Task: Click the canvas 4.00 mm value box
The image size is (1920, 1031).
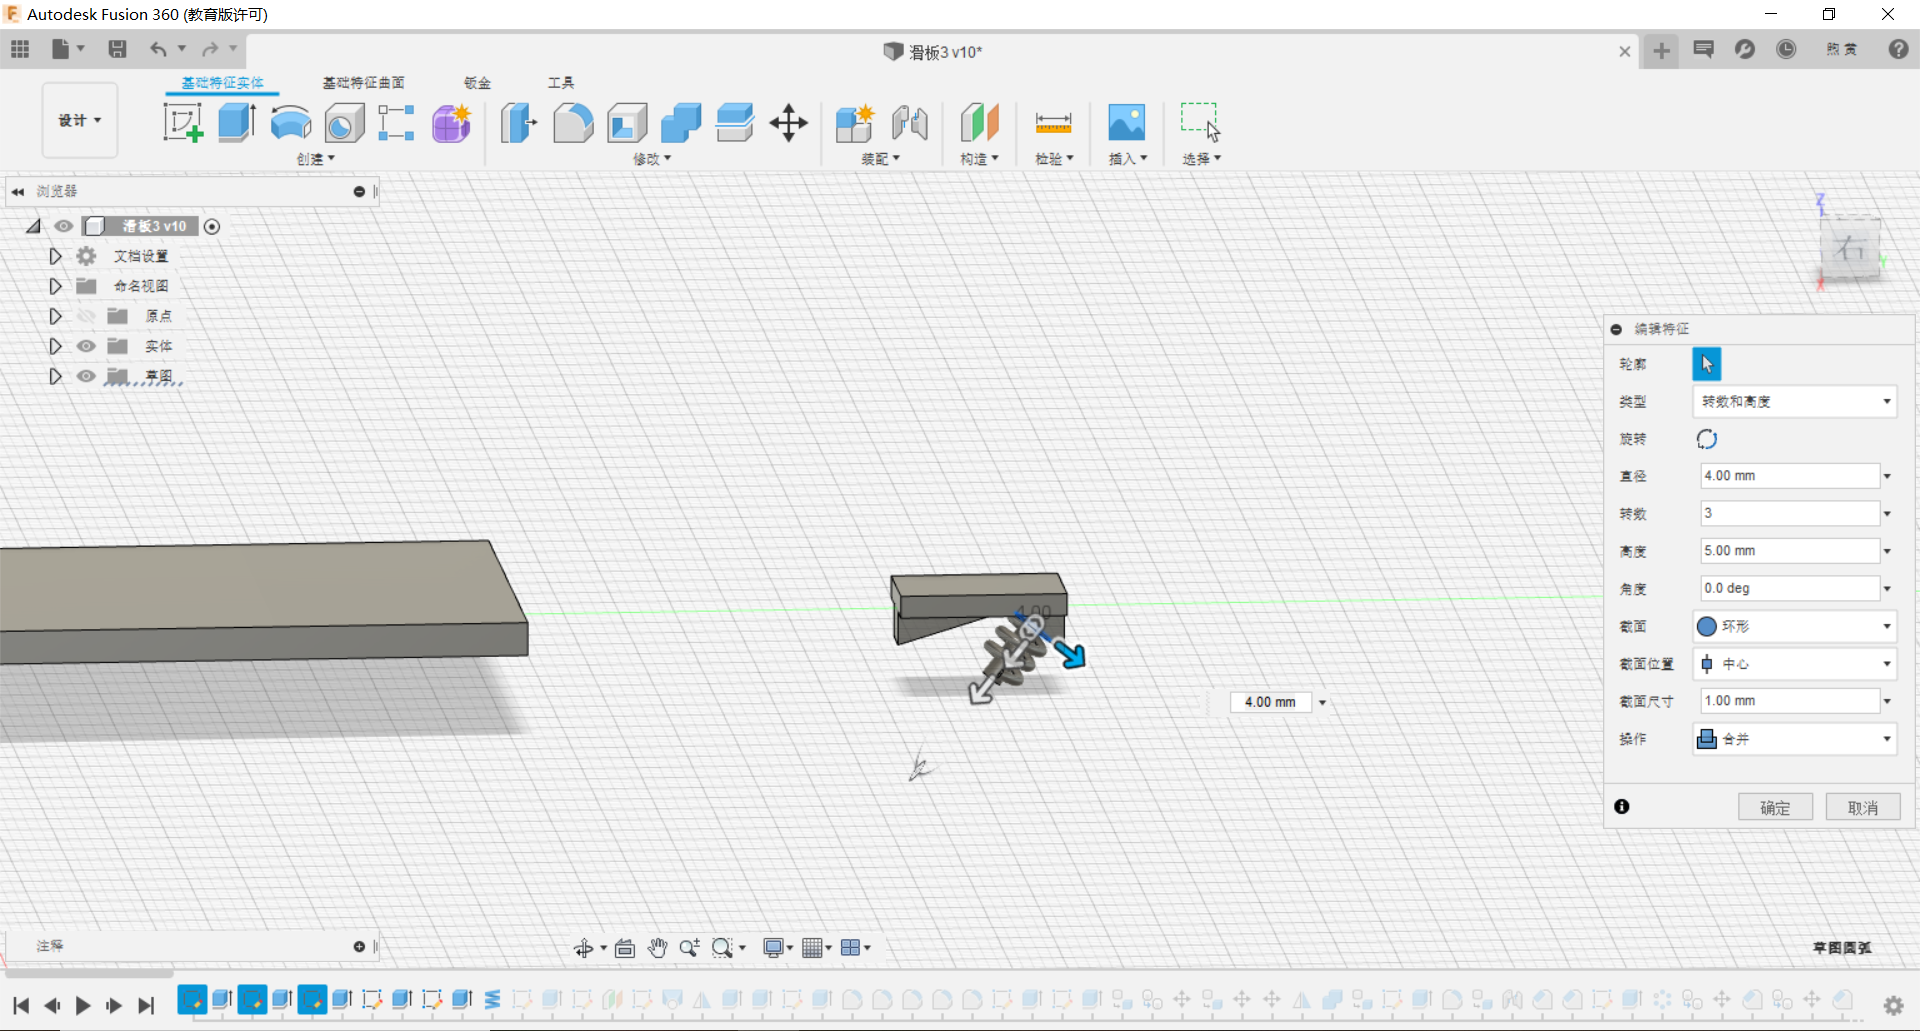Action: pyautogui.click(x=1270, y=702)
